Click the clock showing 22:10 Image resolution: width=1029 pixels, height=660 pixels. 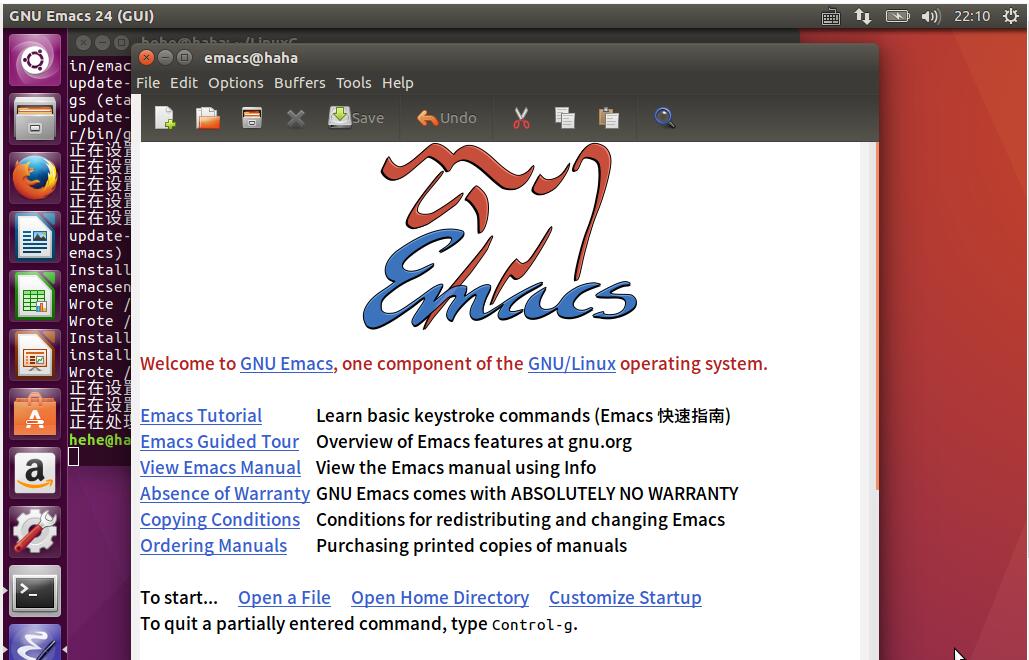pyautogui.click(x=972, y=16)
